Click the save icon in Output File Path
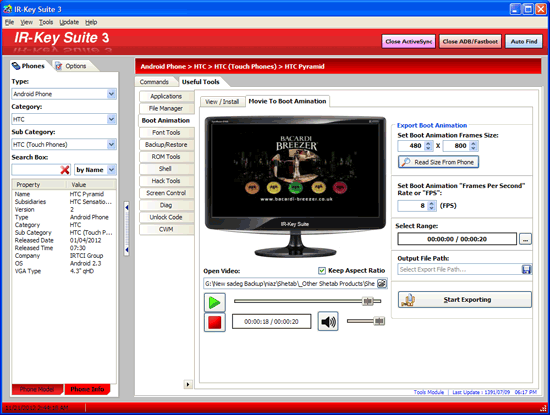Image resolution: width=550 pixels, height=415 pixels. [526, 269]
